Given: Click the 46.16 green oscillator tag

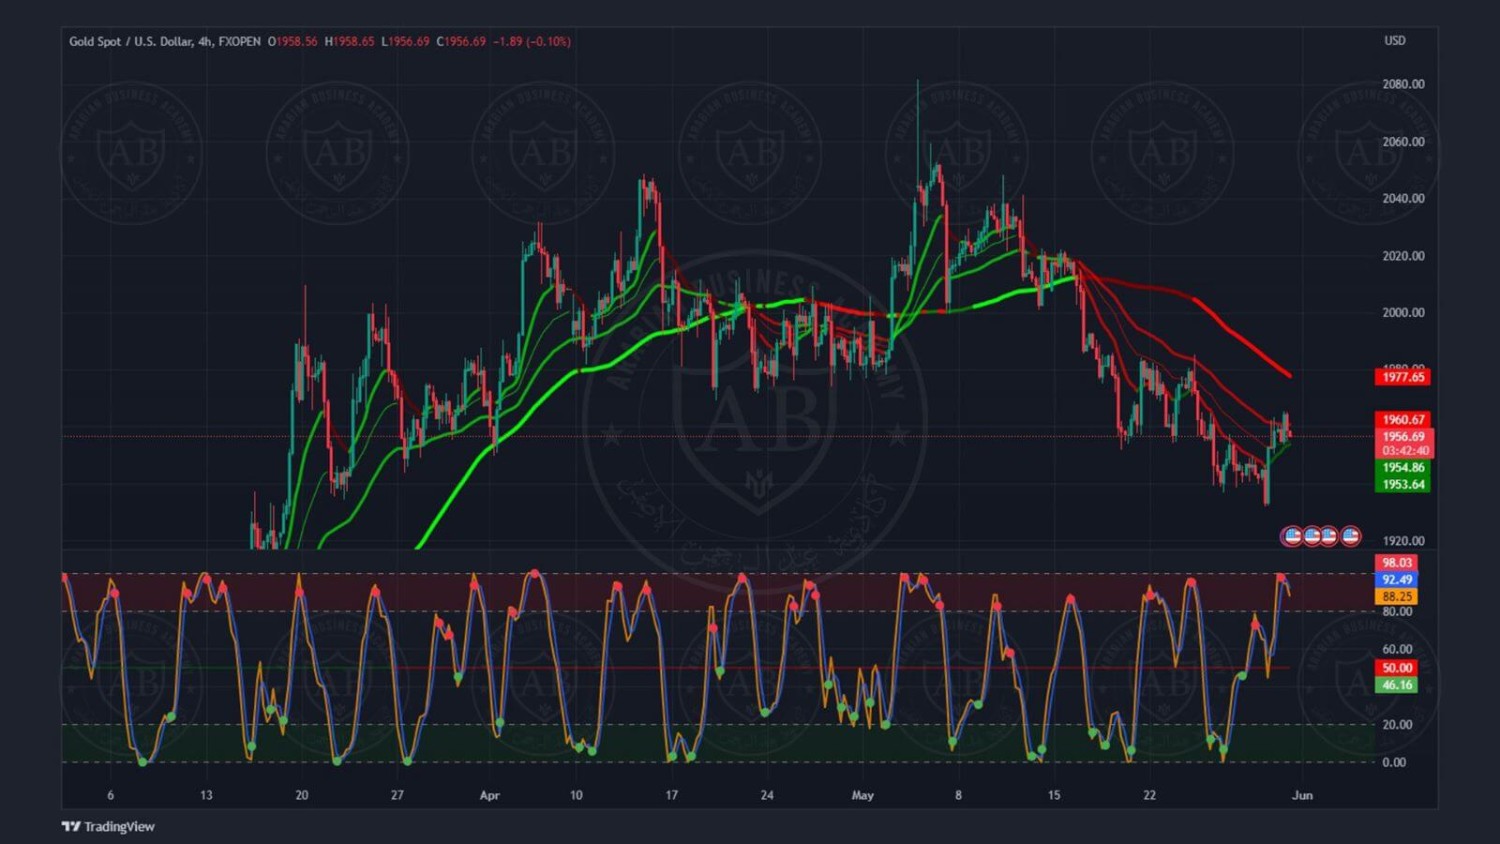Looking at the screenshot, I should pos(1396,685).
